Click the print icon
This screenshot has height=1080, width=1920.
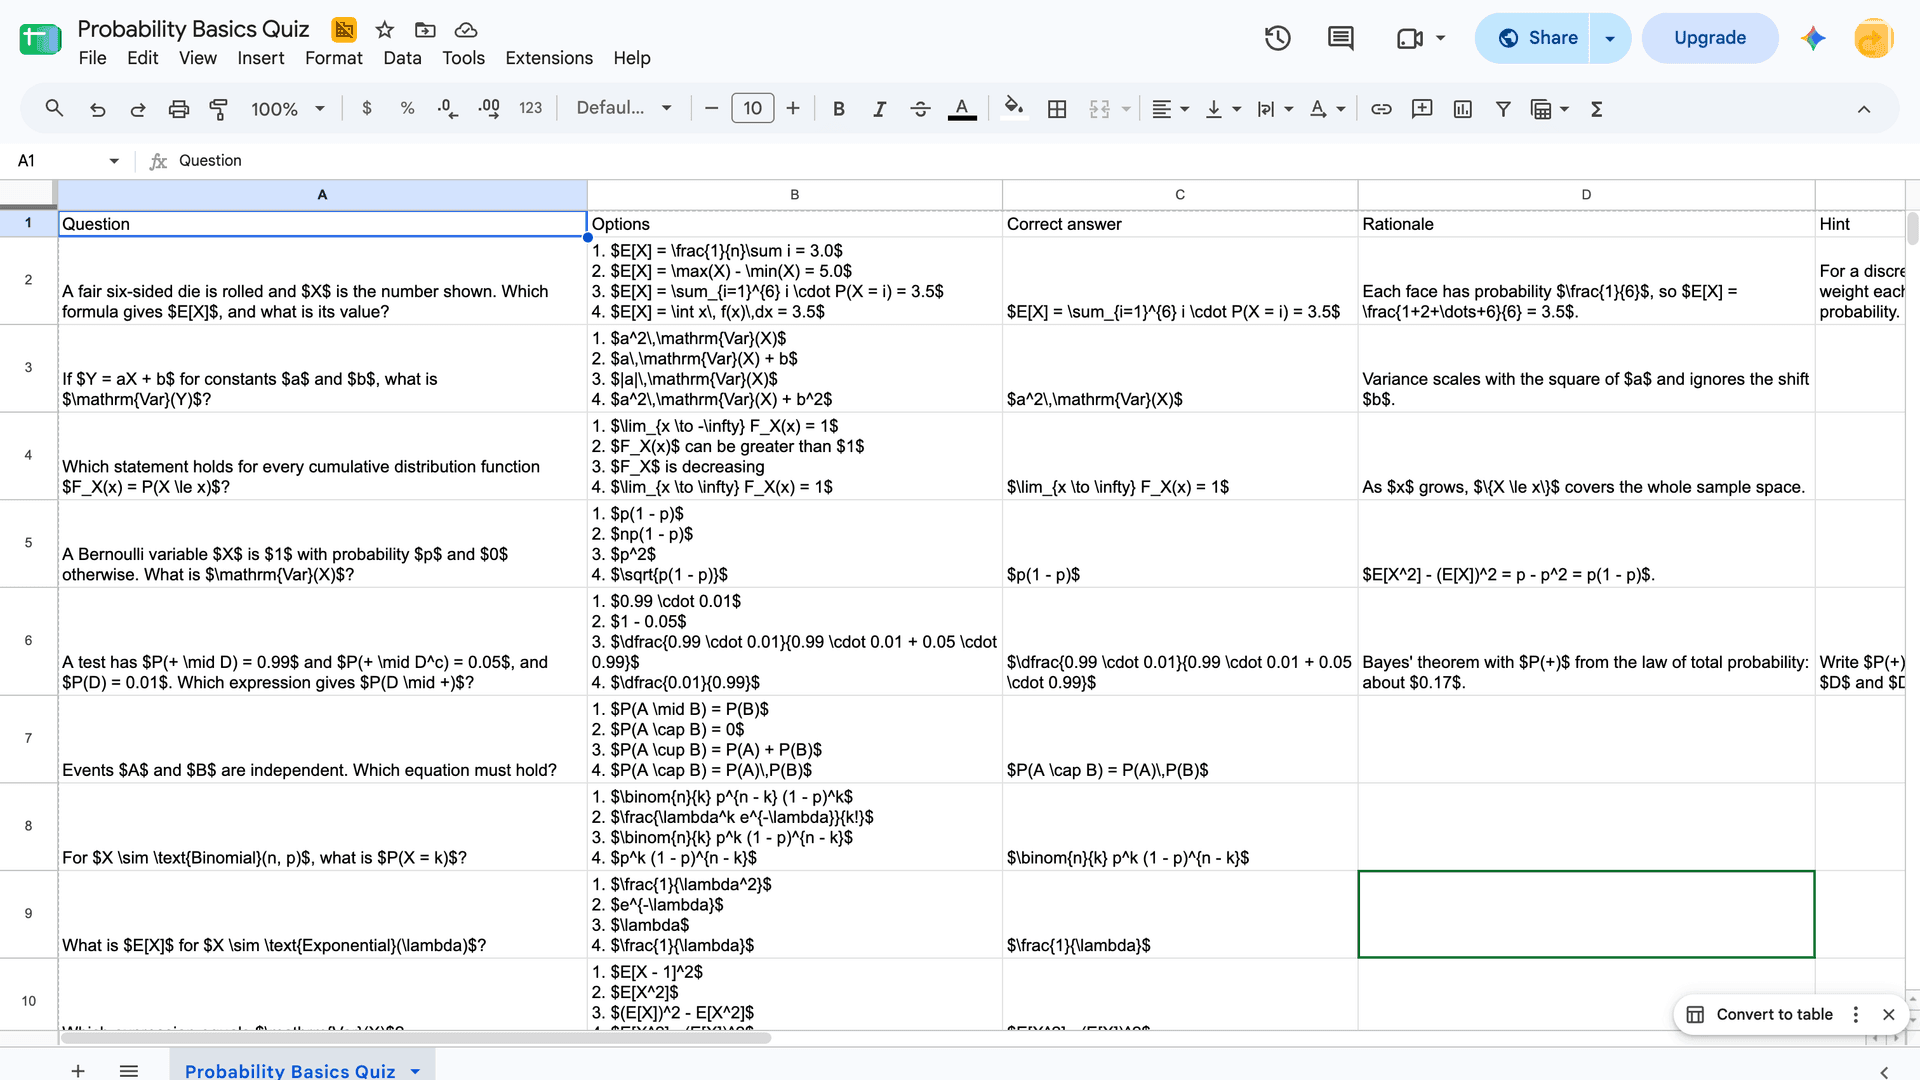click(179, 109)
